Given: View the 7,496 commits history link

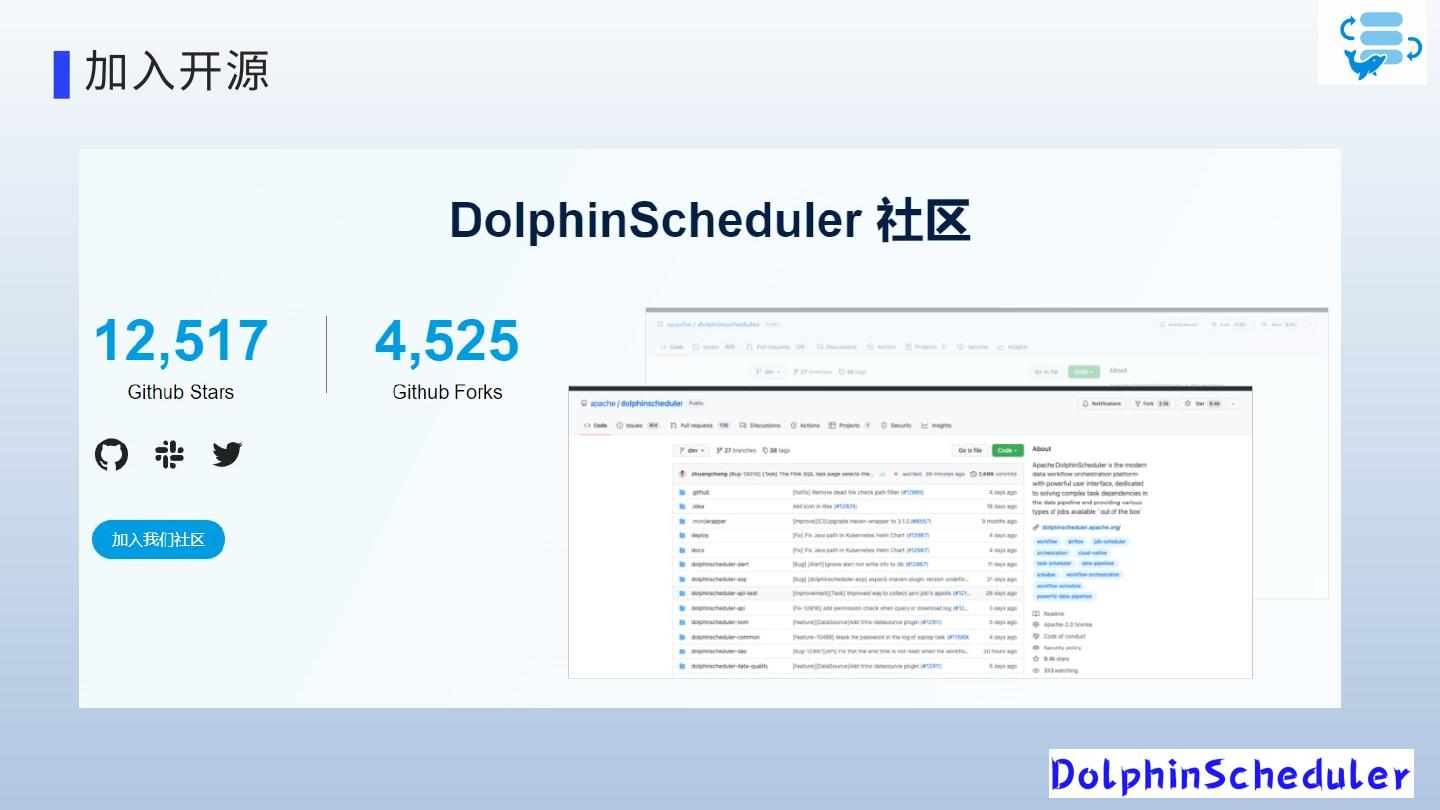Looking at the screenshot, I should pyautogui.click(x=994, y=474).
